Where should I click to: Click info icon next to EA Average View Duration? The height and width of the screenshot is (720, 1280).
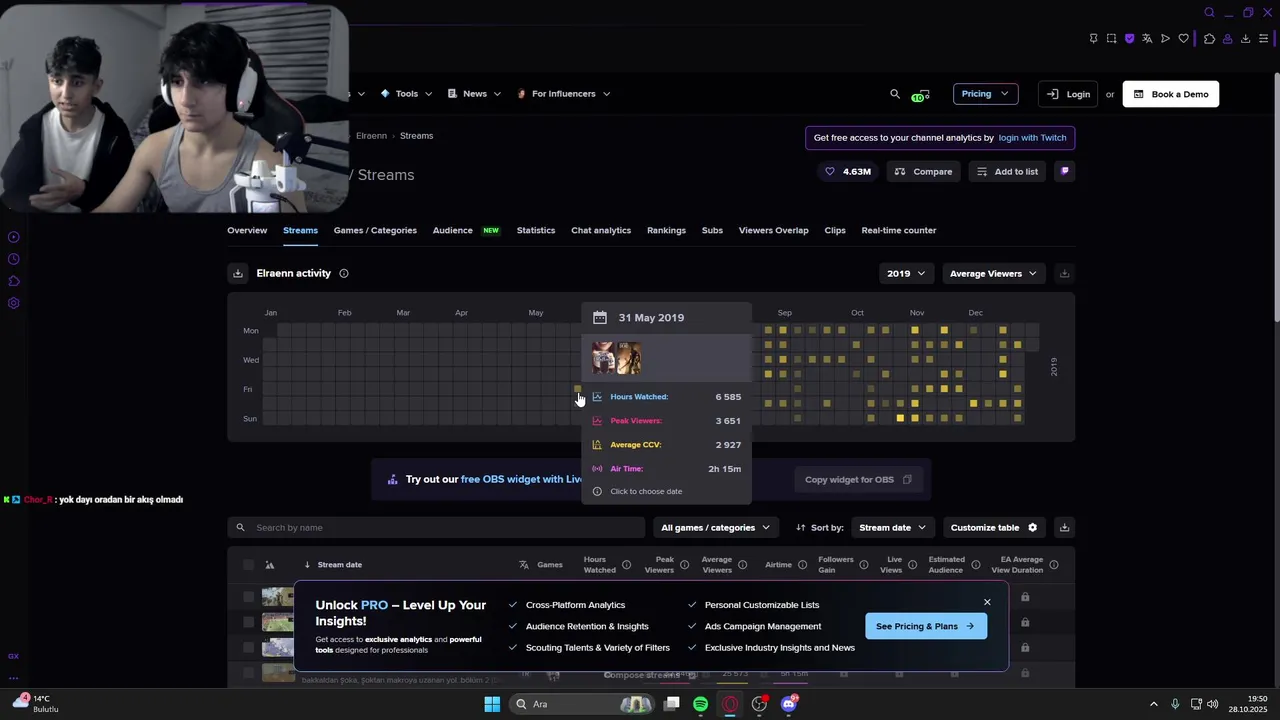pos(1053,565)
